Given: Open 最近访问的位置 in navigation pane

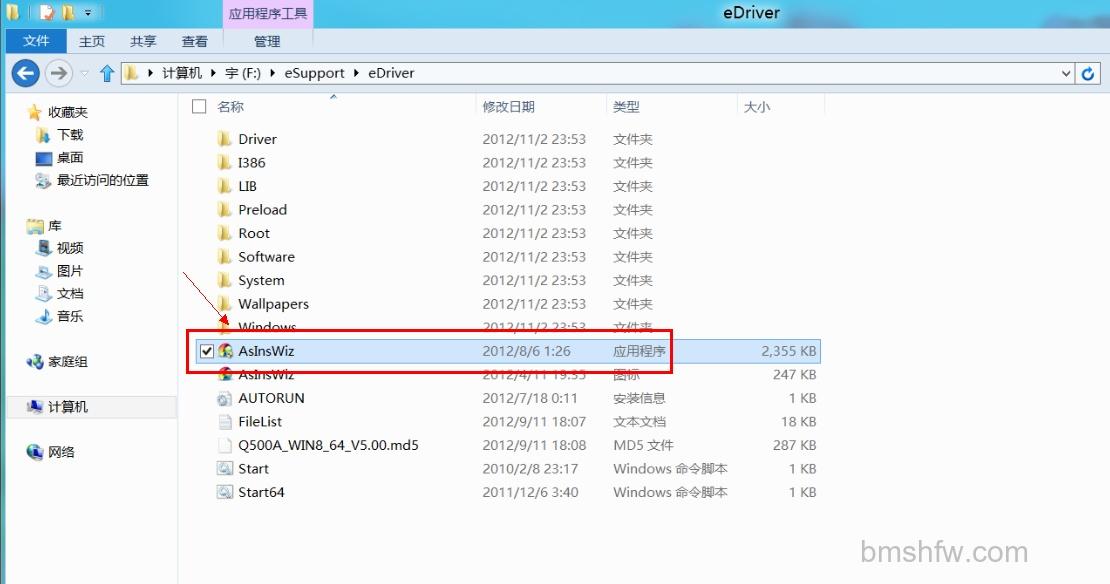Looking at the screenshot, I should coord(103,180).
